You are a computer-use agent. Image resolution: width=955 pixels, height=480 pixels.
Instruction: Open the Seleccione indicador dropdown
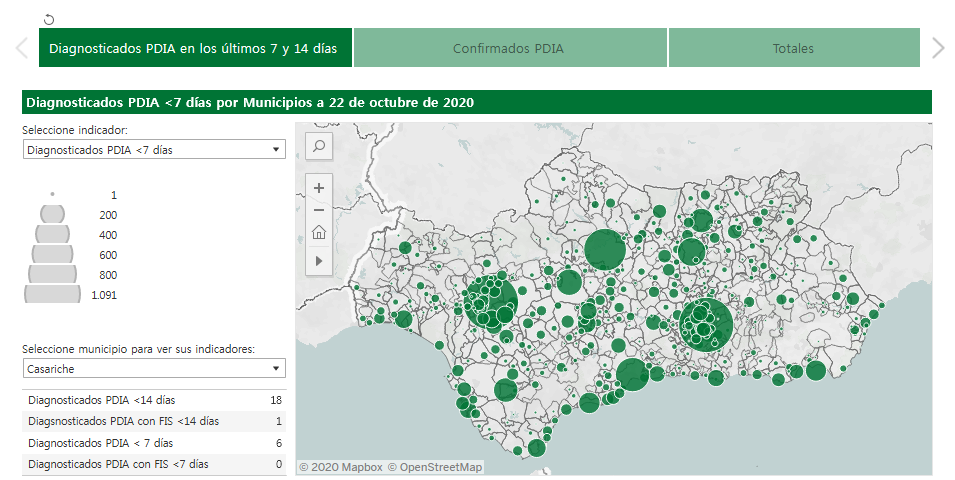click(154, 149)
